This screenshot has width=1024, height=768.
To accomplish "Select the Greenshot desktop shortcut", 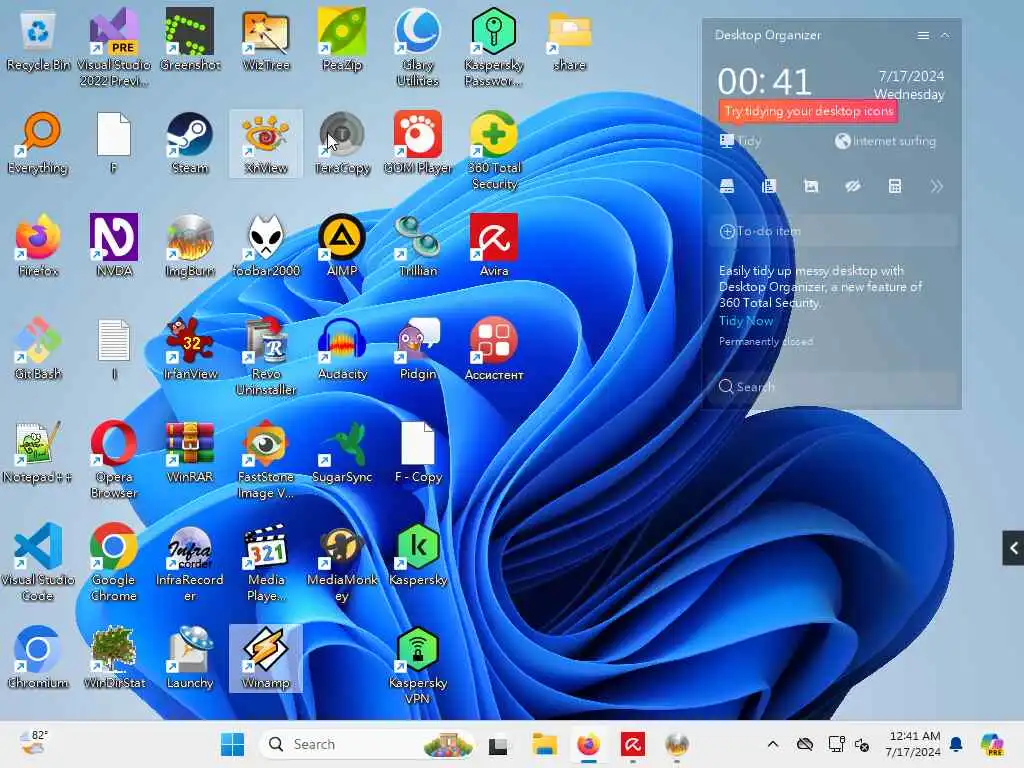I will 189,40.
